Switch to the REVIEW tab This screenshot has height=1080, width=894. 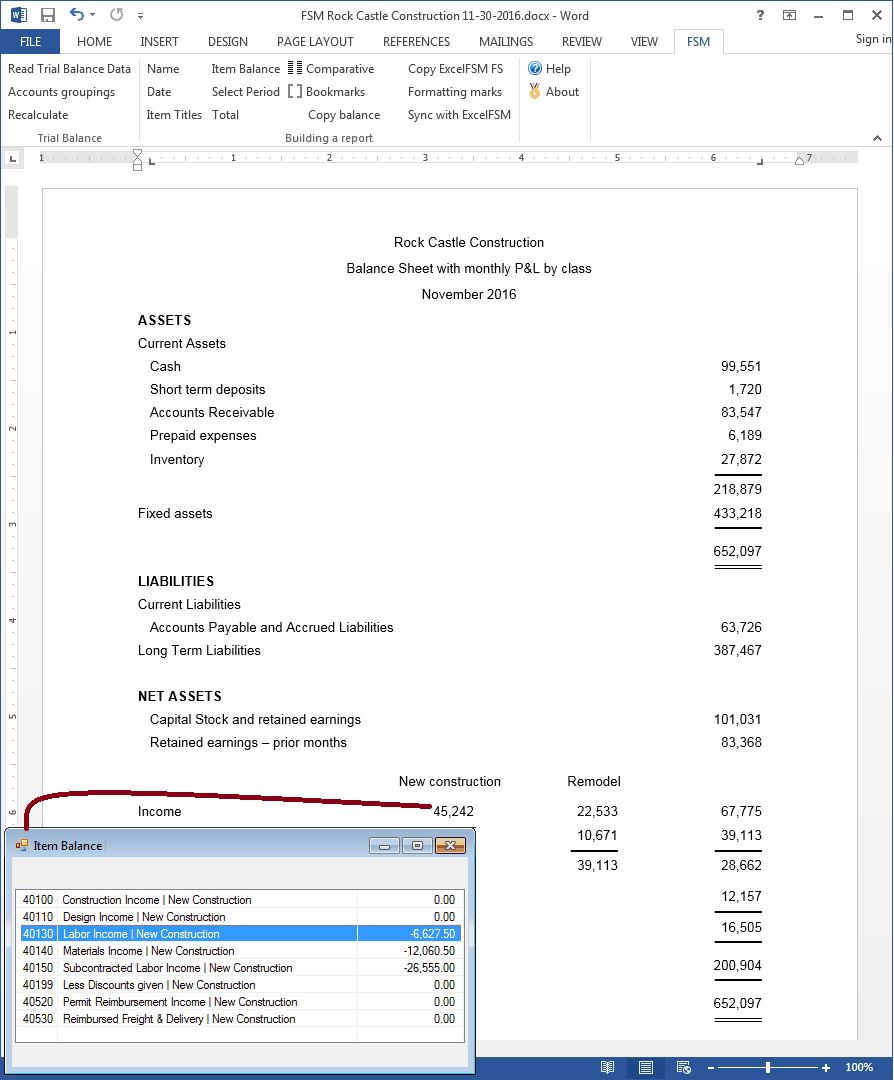(x=581, y=41)
